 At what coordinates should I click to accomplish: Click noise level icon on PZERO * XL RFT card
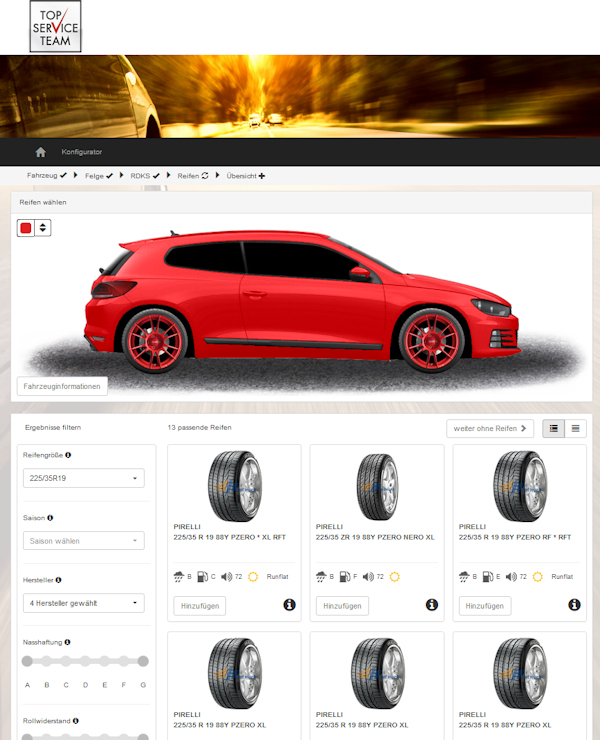coord(227,577)
